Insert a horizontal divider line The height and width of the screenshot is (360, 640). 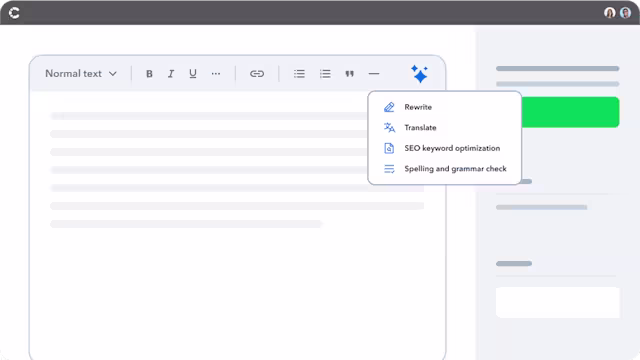[x=374, y=74]
